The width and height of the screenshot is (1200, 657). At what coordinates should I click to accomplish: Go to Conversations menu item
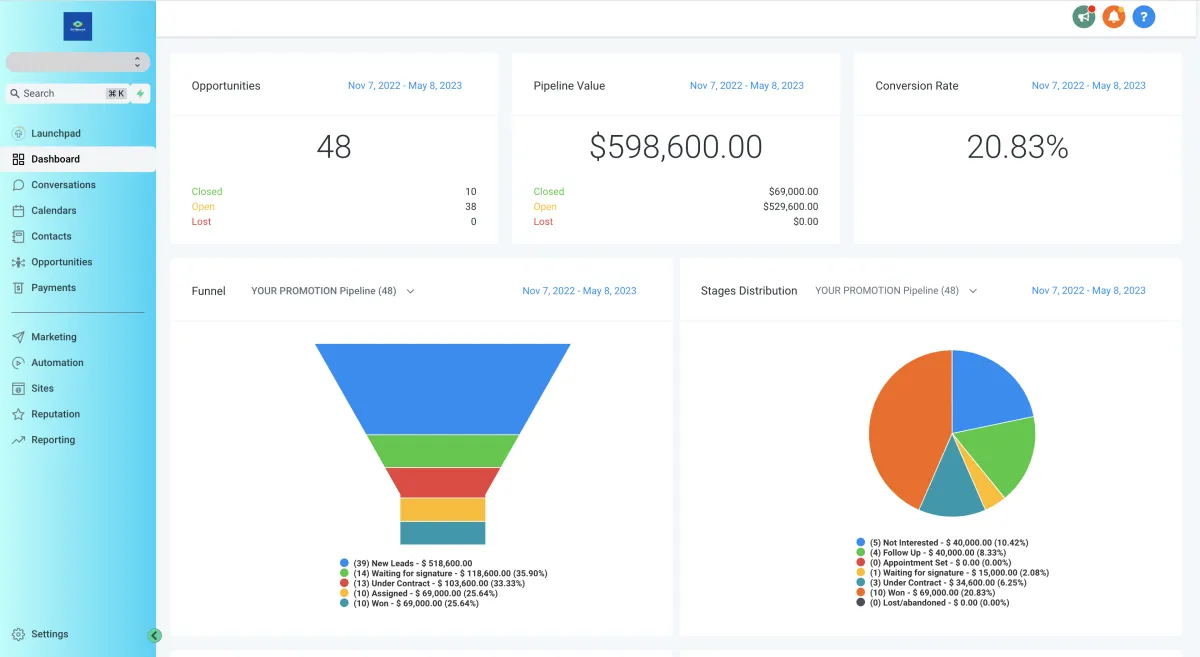[x=63, y=185]
